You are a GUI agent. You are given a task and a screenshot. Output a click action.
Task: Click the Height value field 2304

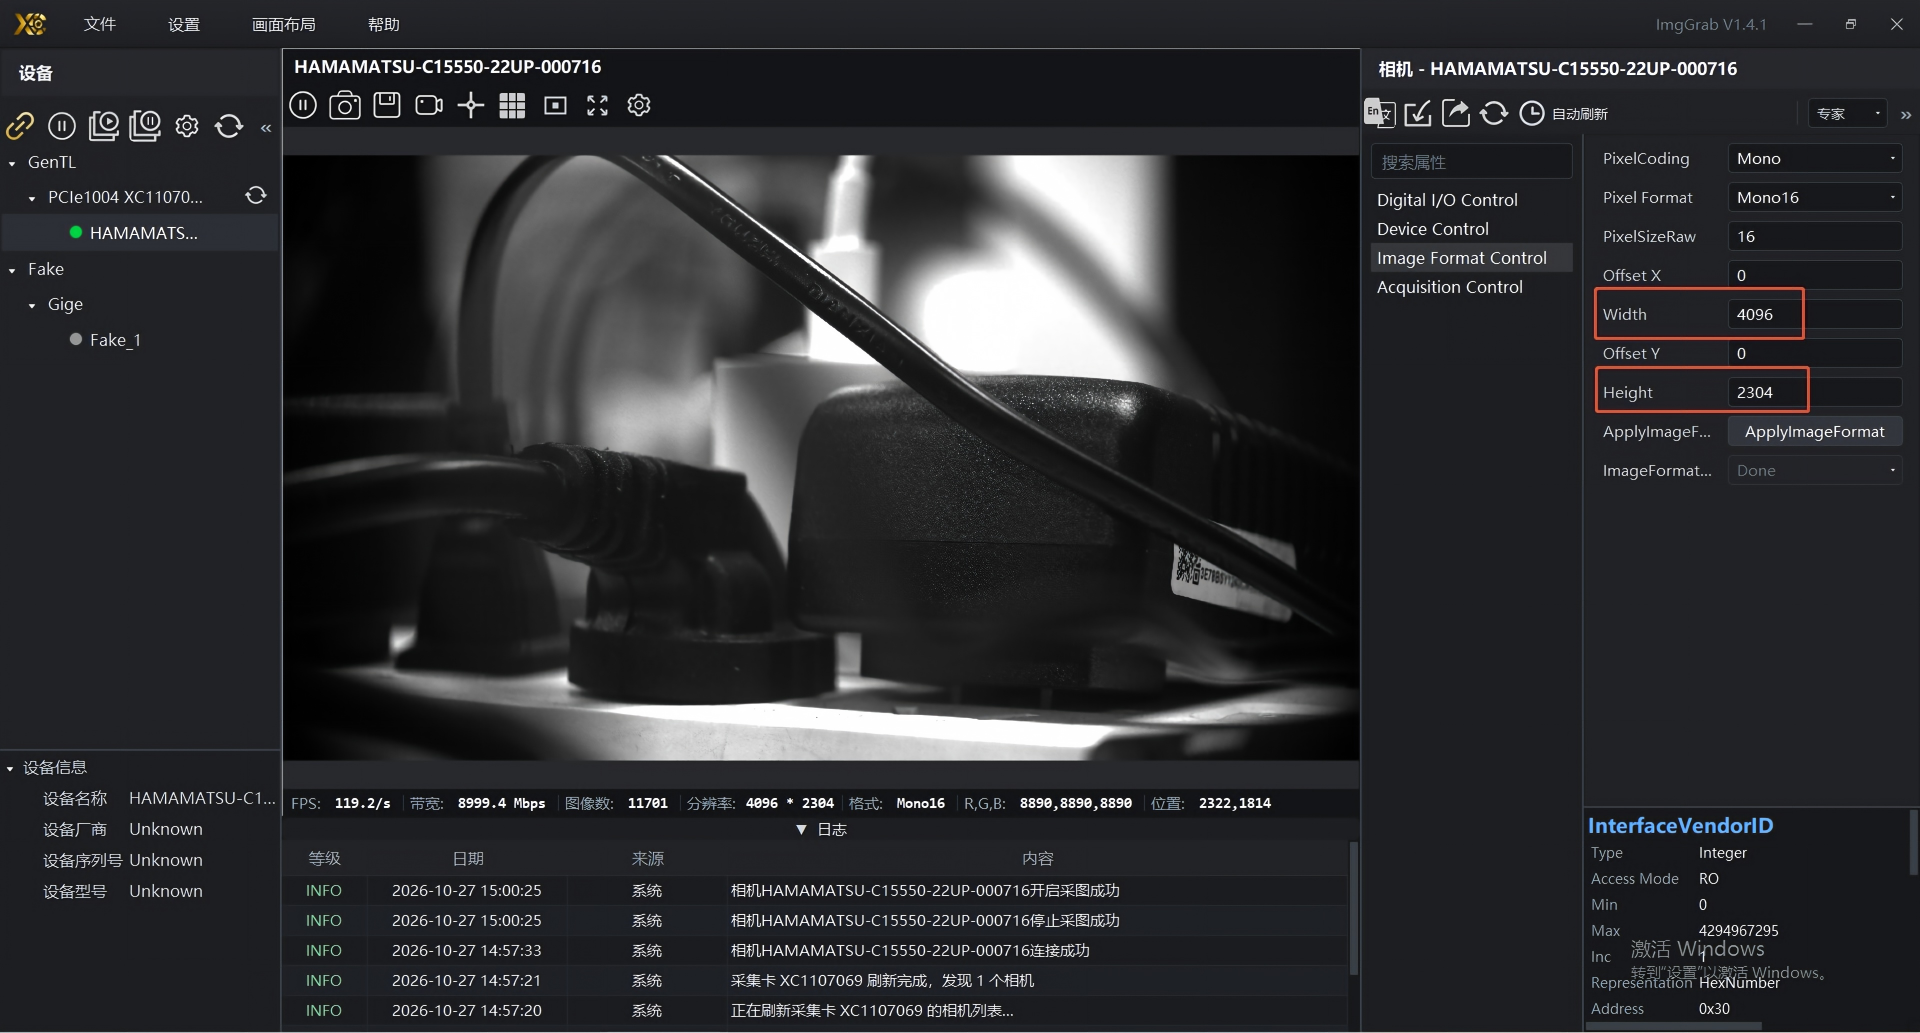[1814, 392]
